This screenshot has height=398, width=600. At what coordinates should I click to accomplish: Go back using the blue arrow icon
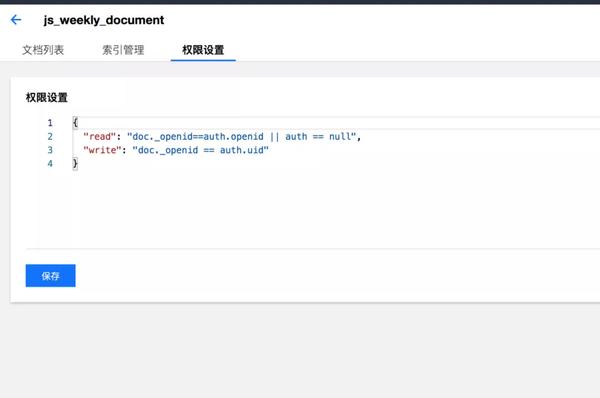(x=16, y=20)
